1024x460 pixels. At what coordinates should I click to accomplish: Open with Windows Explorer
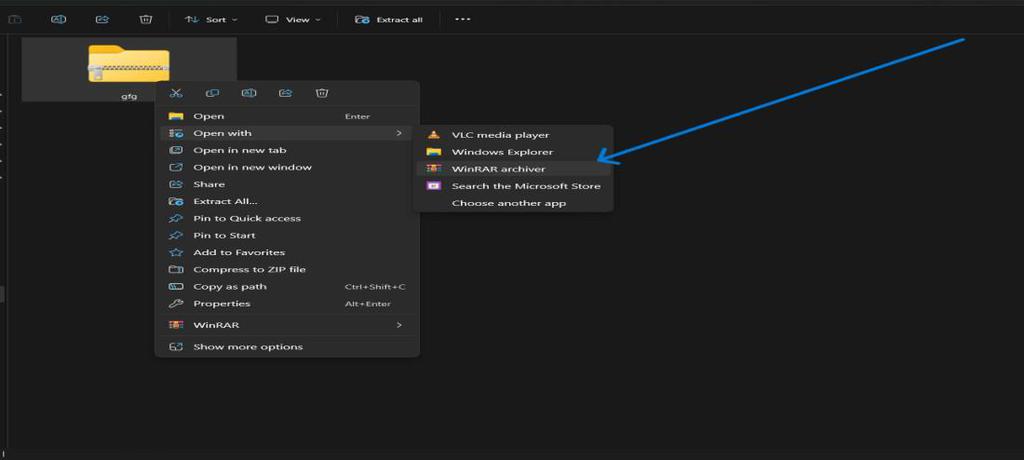tap(513, 152)
